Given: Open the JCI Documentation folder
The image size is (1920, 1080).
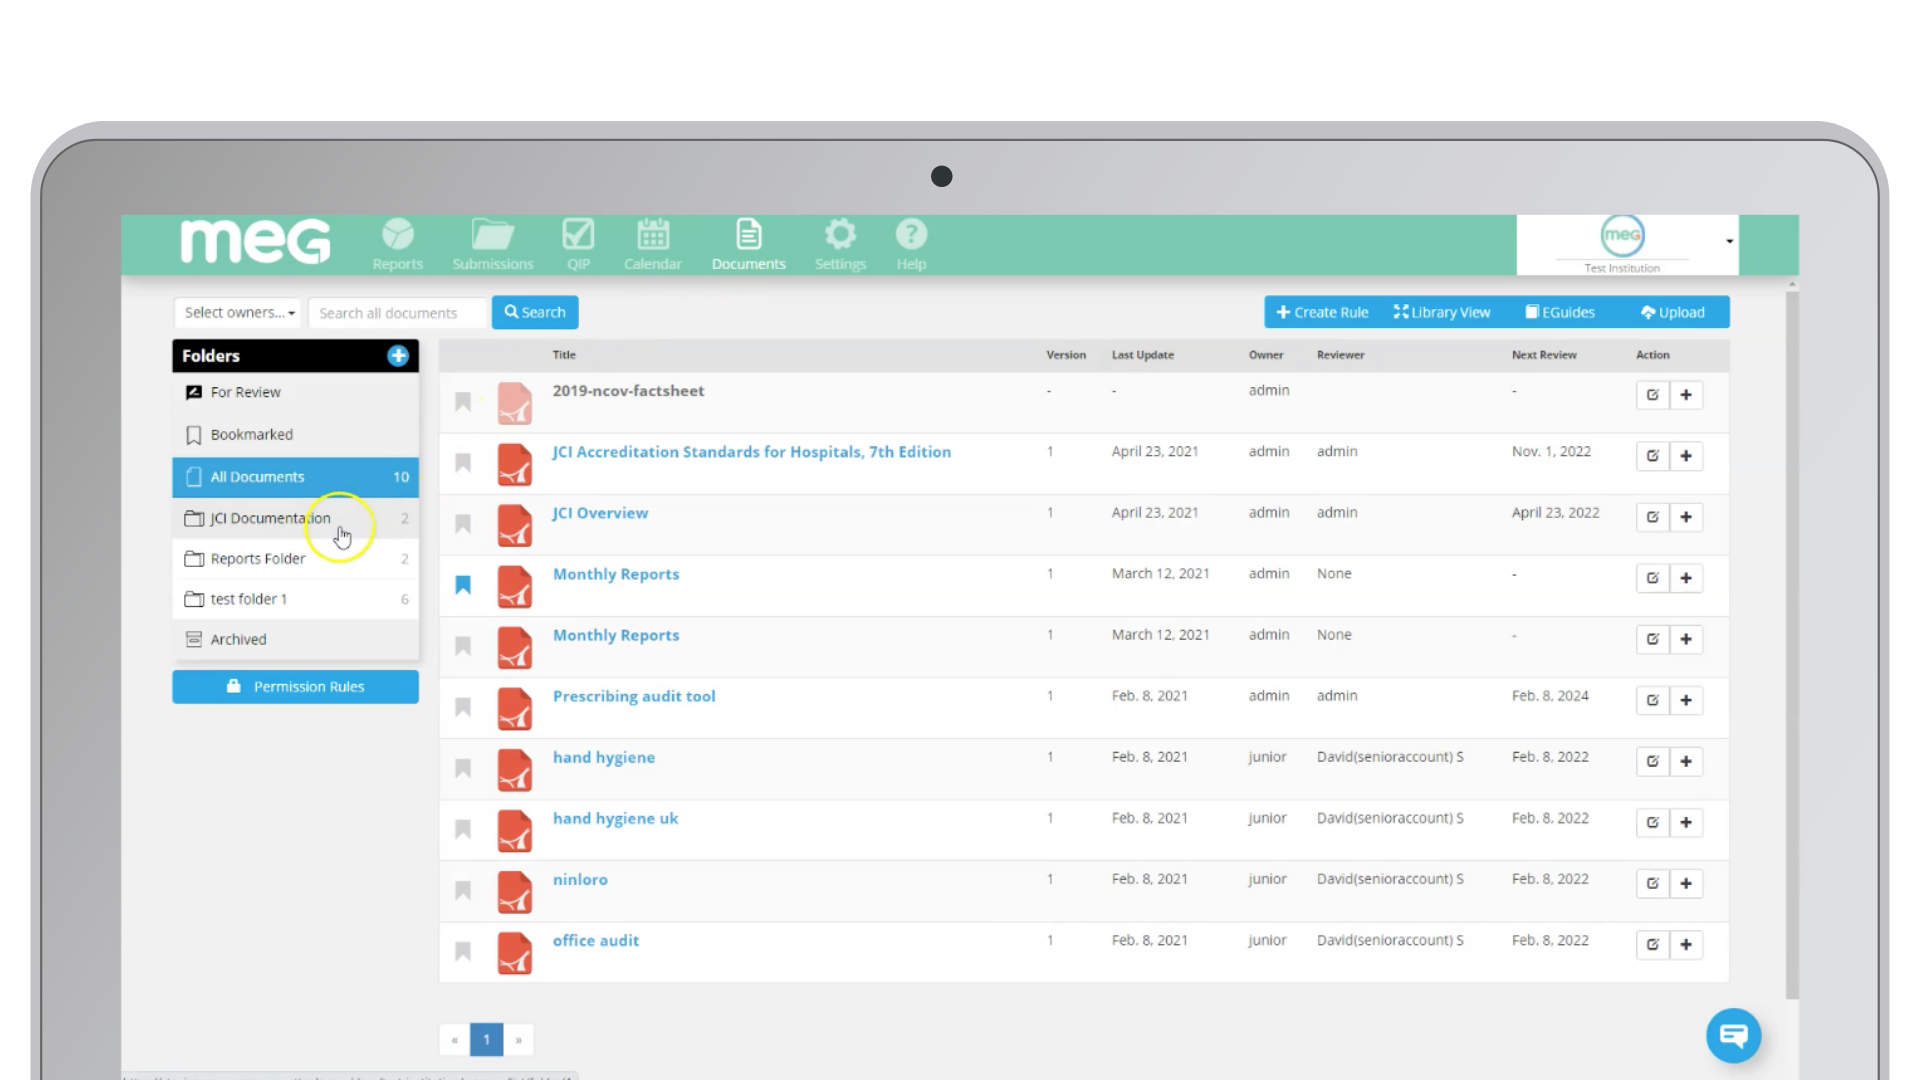Looking at the screenshot, I should pyautogui.click(x=267, y=518).
